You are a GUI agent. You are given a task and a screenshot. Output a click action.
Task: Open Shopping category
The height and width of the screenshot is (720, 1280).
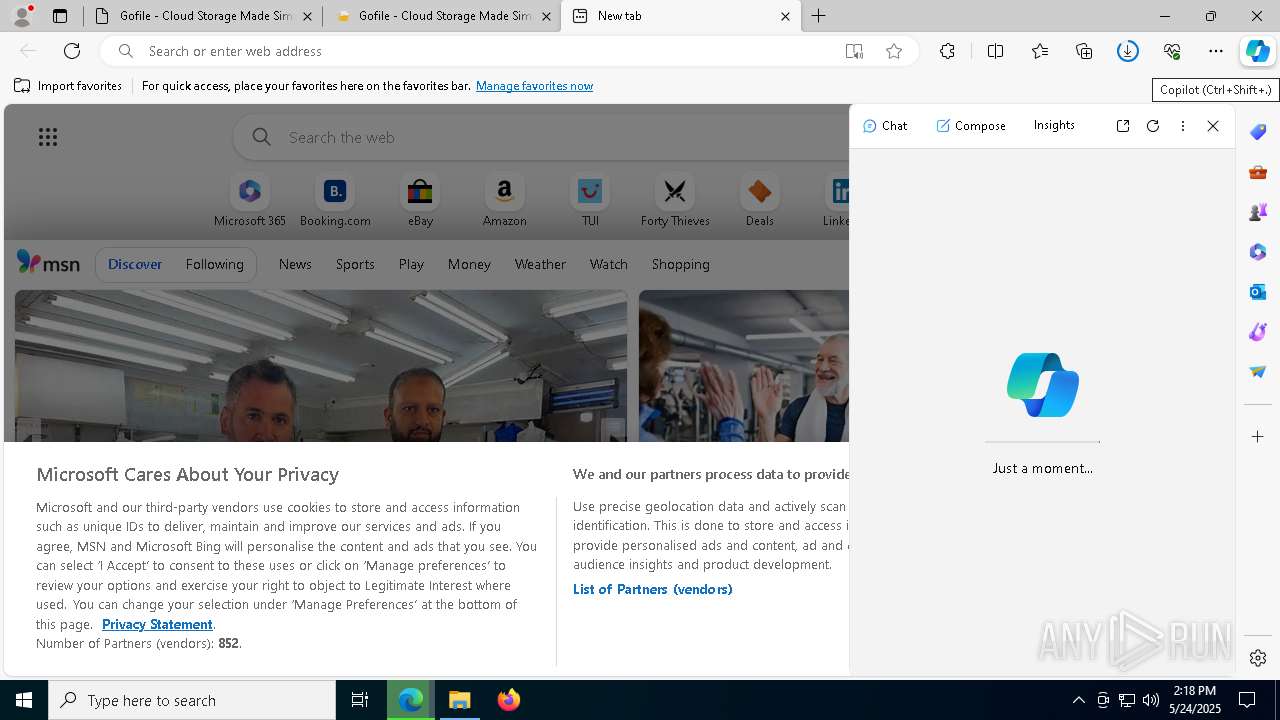click(681, 264)
